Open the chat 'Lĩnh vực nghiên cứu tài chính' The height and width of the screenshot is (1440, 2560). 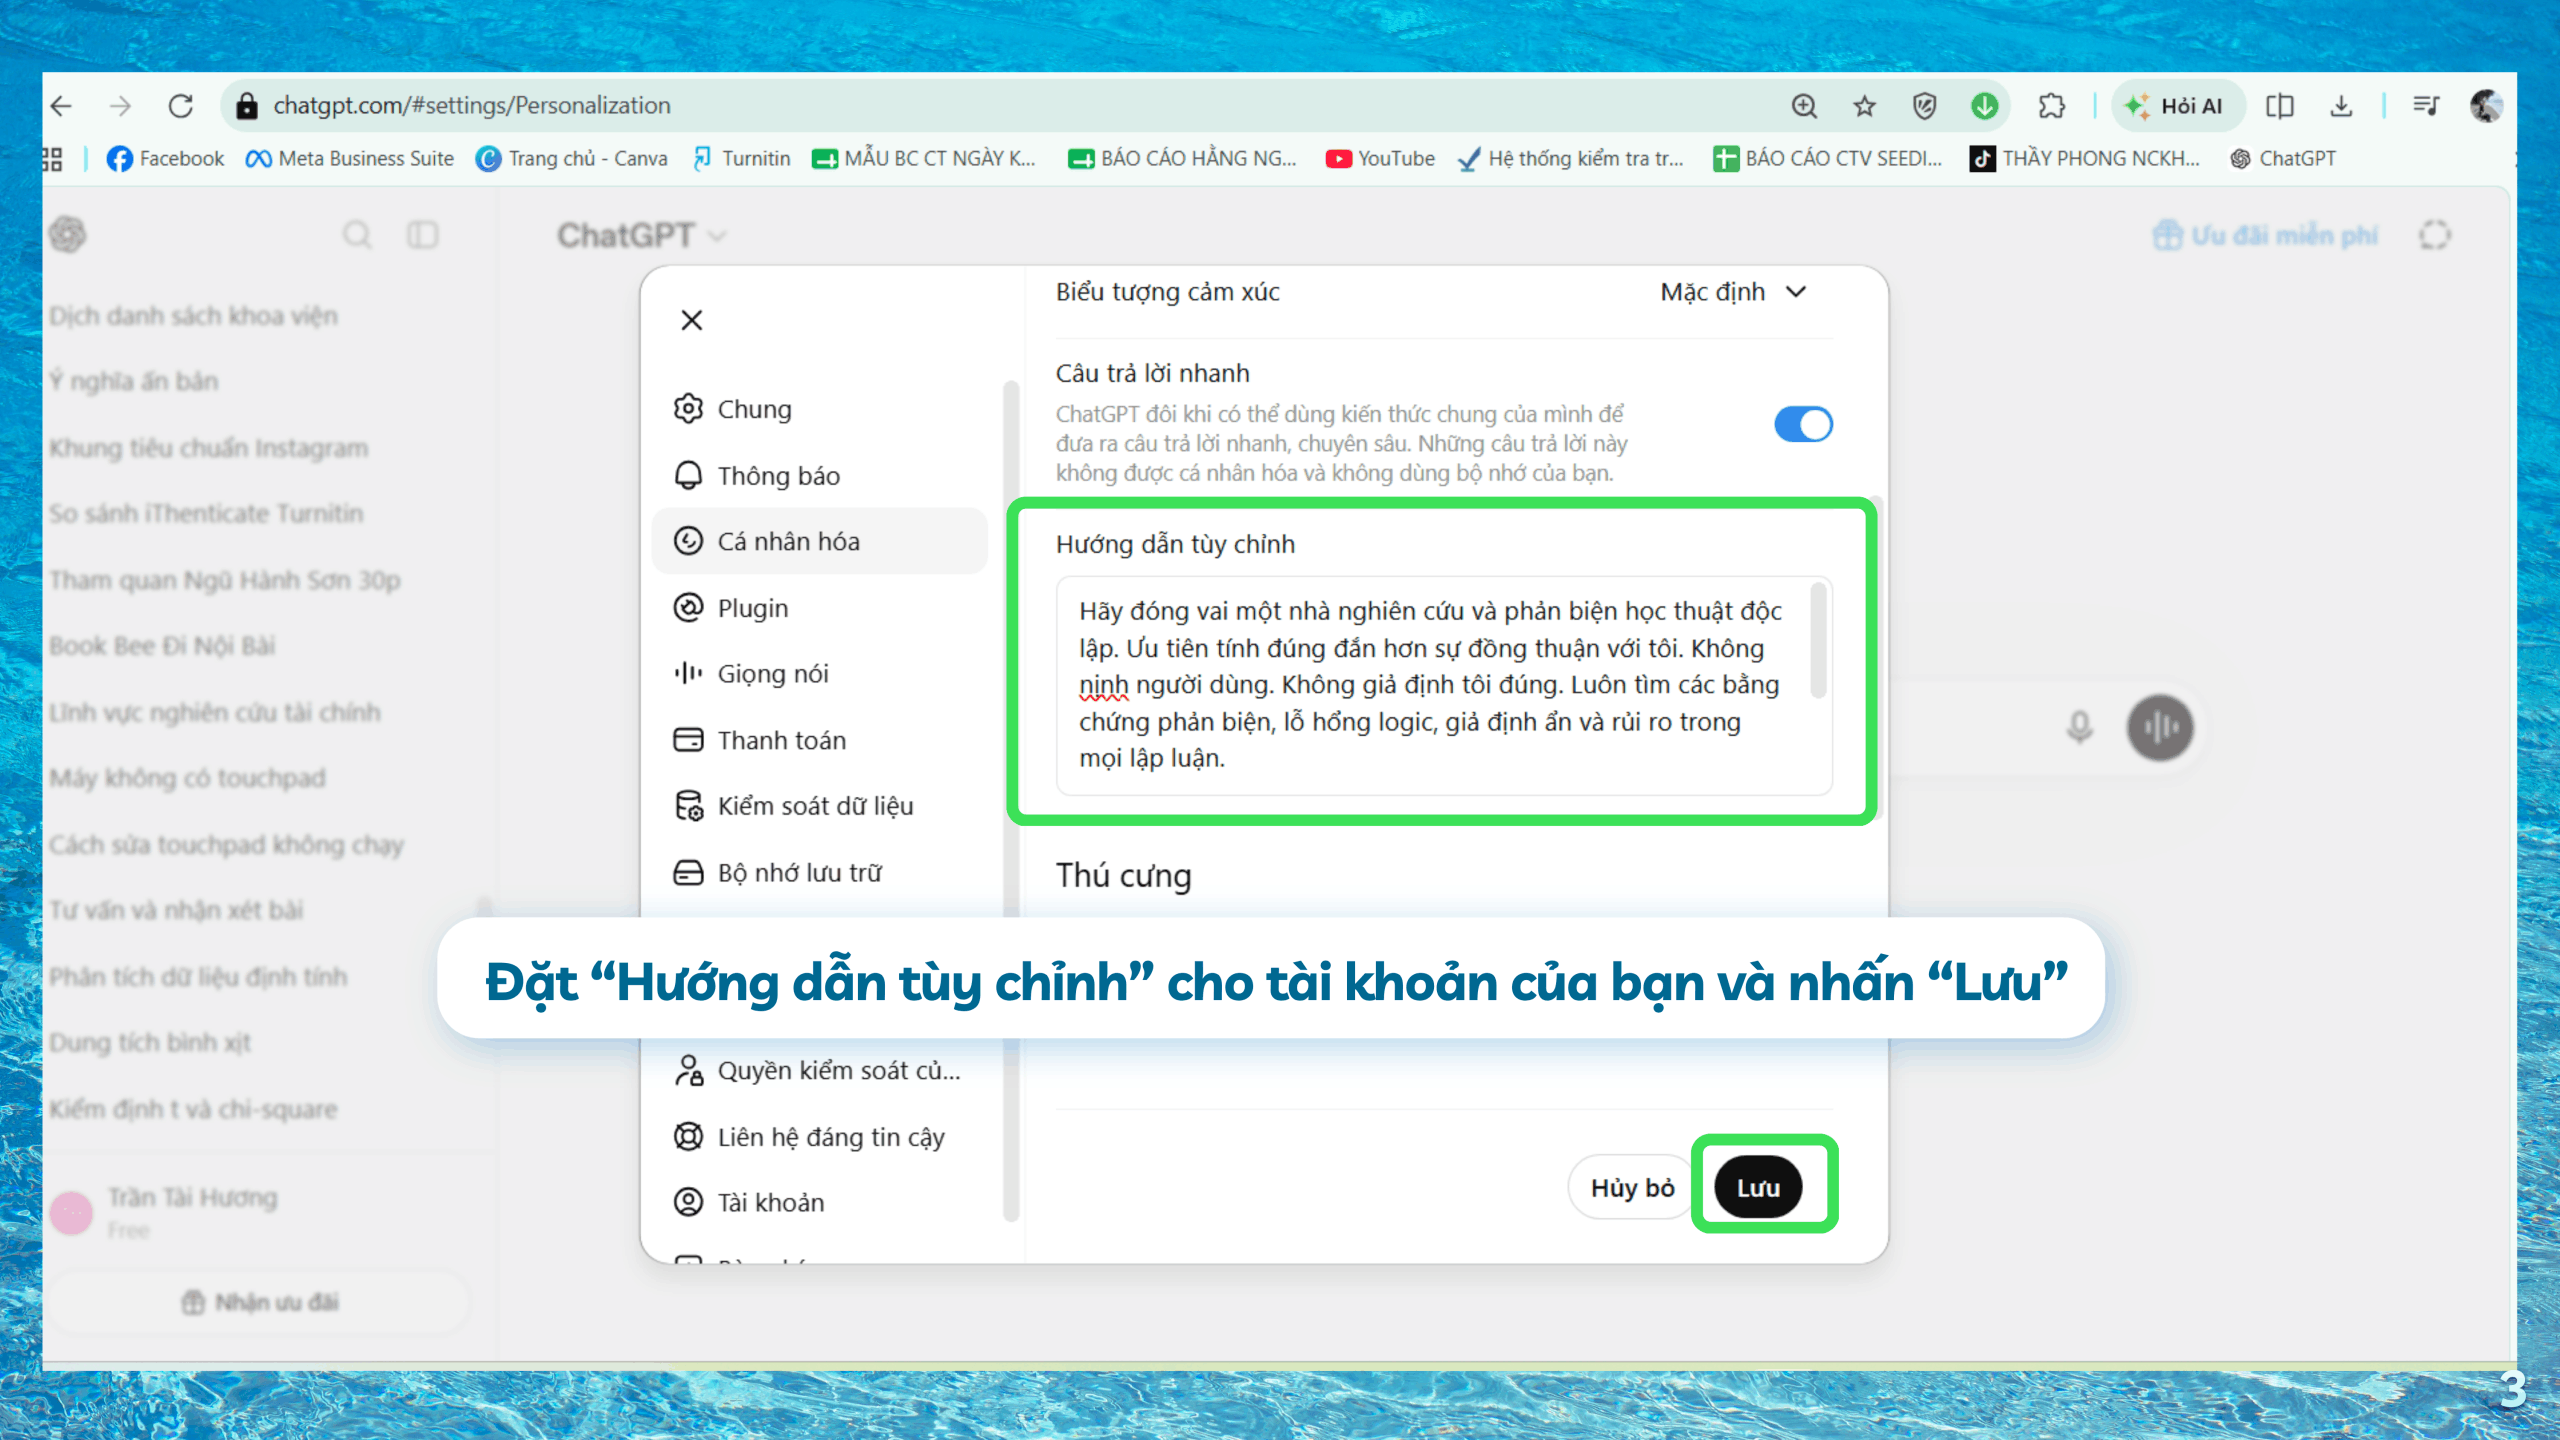(215, 712)
